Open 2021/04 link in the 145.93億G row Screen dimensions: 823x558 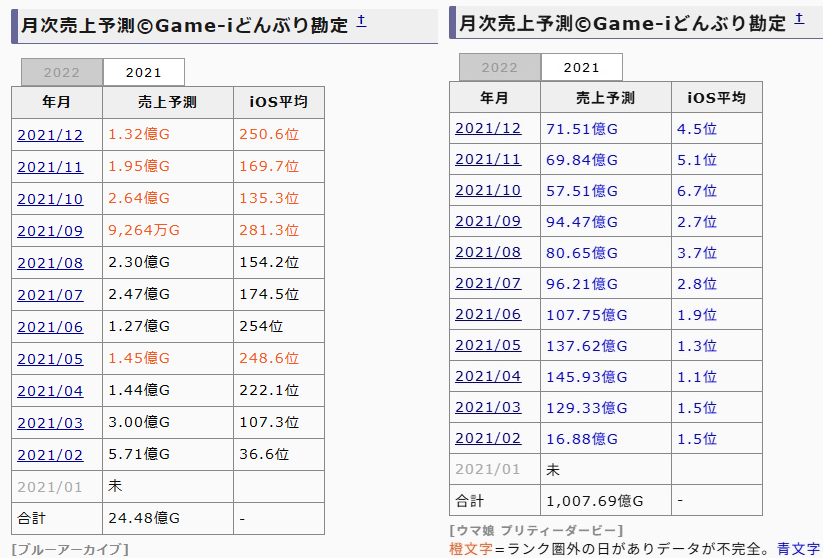pyautogui.click(x=488, y=376)
